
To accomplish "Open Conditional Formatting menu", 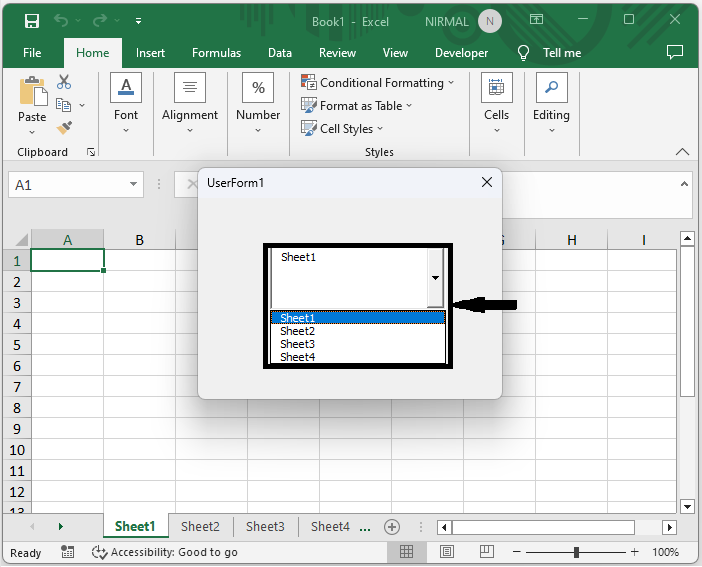I will [377, 83].
